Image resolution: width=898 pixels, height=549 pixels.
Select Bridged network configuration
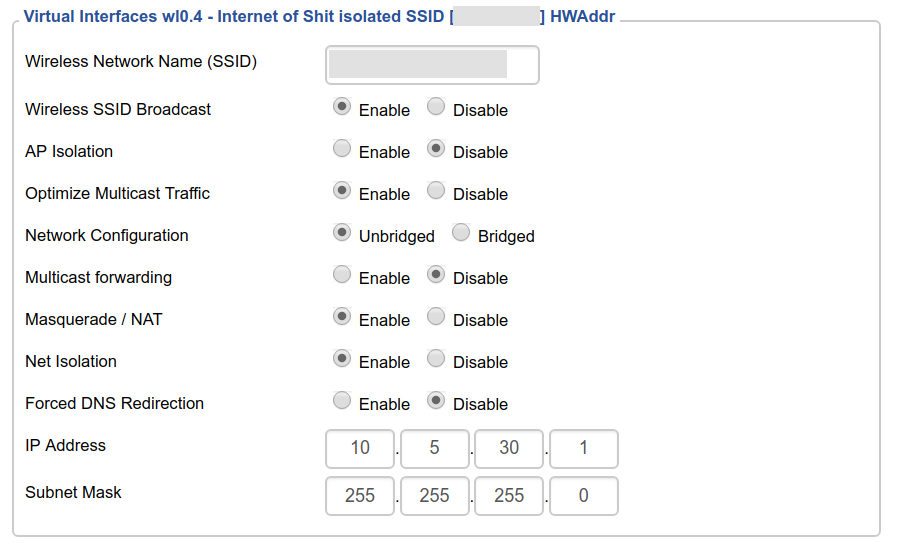point(461,233)
